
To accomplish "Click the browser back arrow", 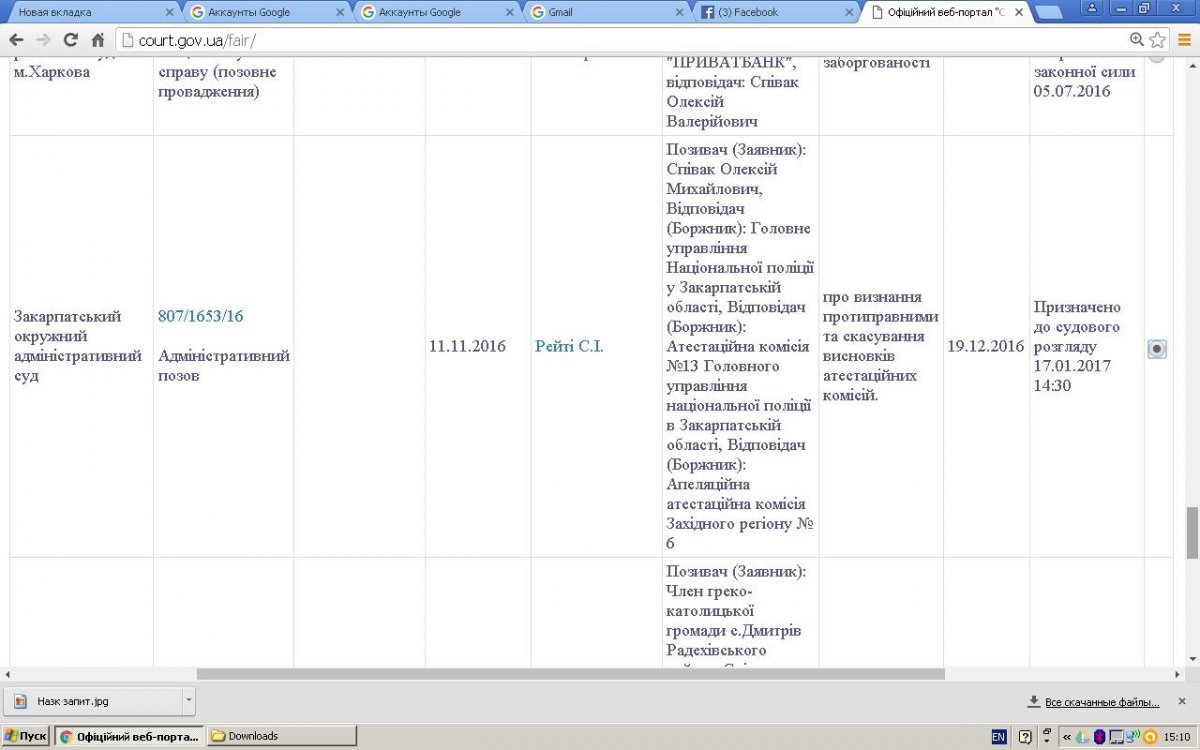I will click(16, 40).
